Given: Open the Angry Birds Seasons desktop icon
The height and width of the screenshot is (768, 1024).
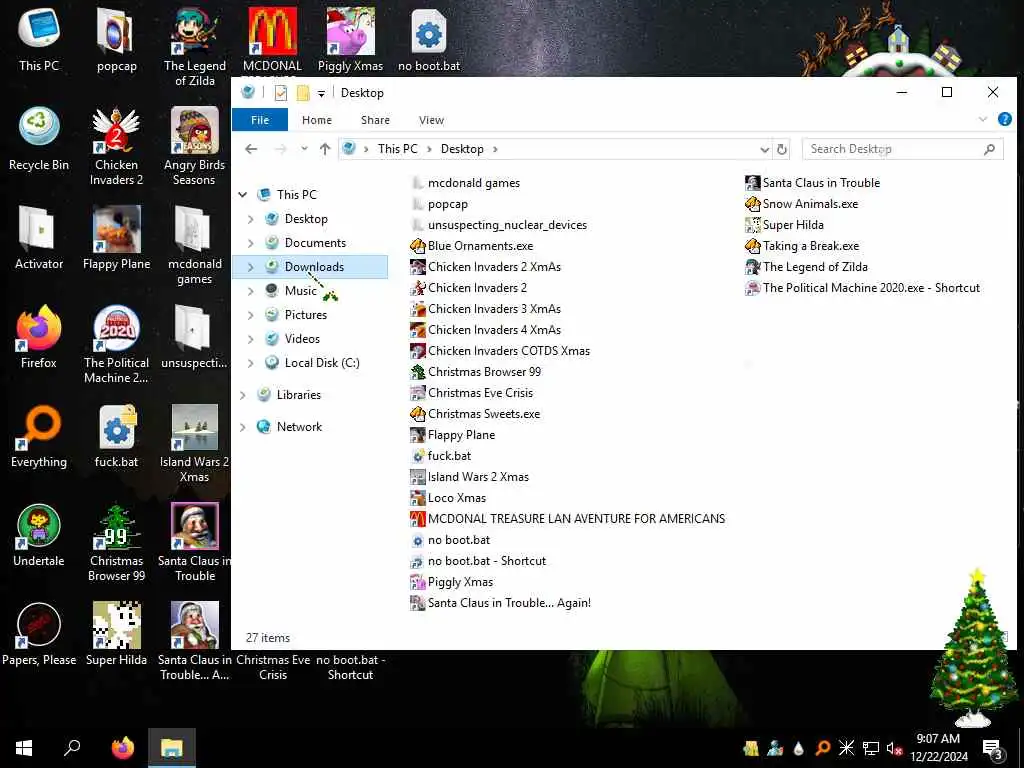Looking at the screenshot, I should coord(194,146).
